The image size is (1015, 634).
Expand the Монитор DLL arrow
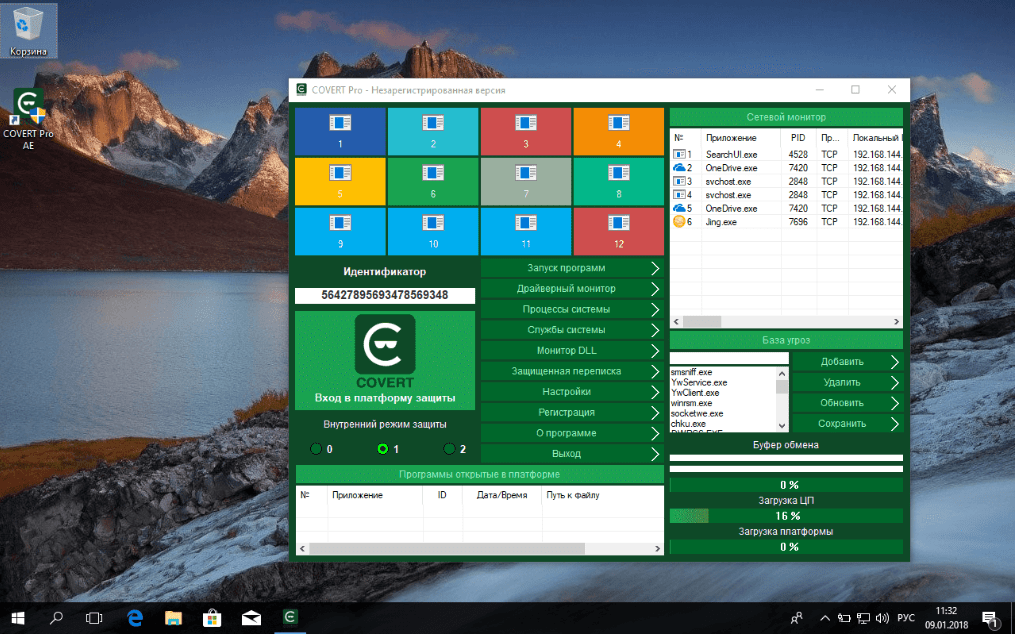pyautogui.click(x=654, y=350)
